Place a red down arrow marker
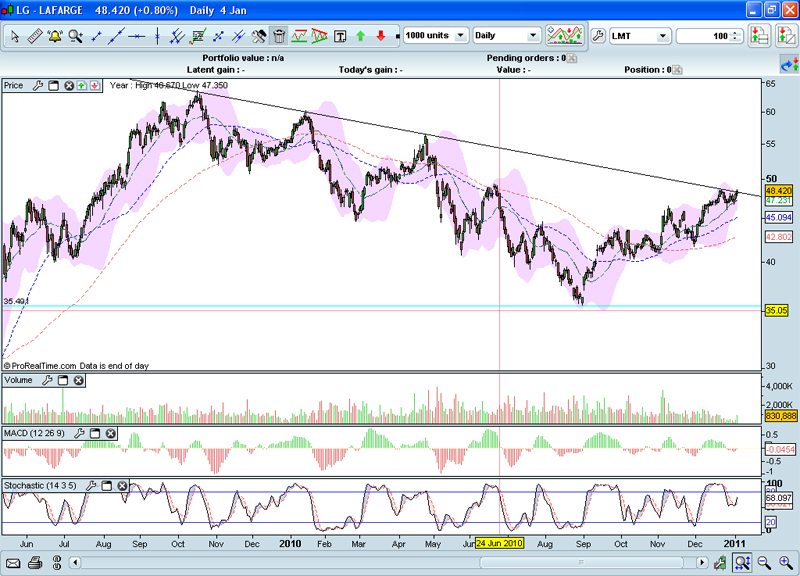 pos(381,36)
